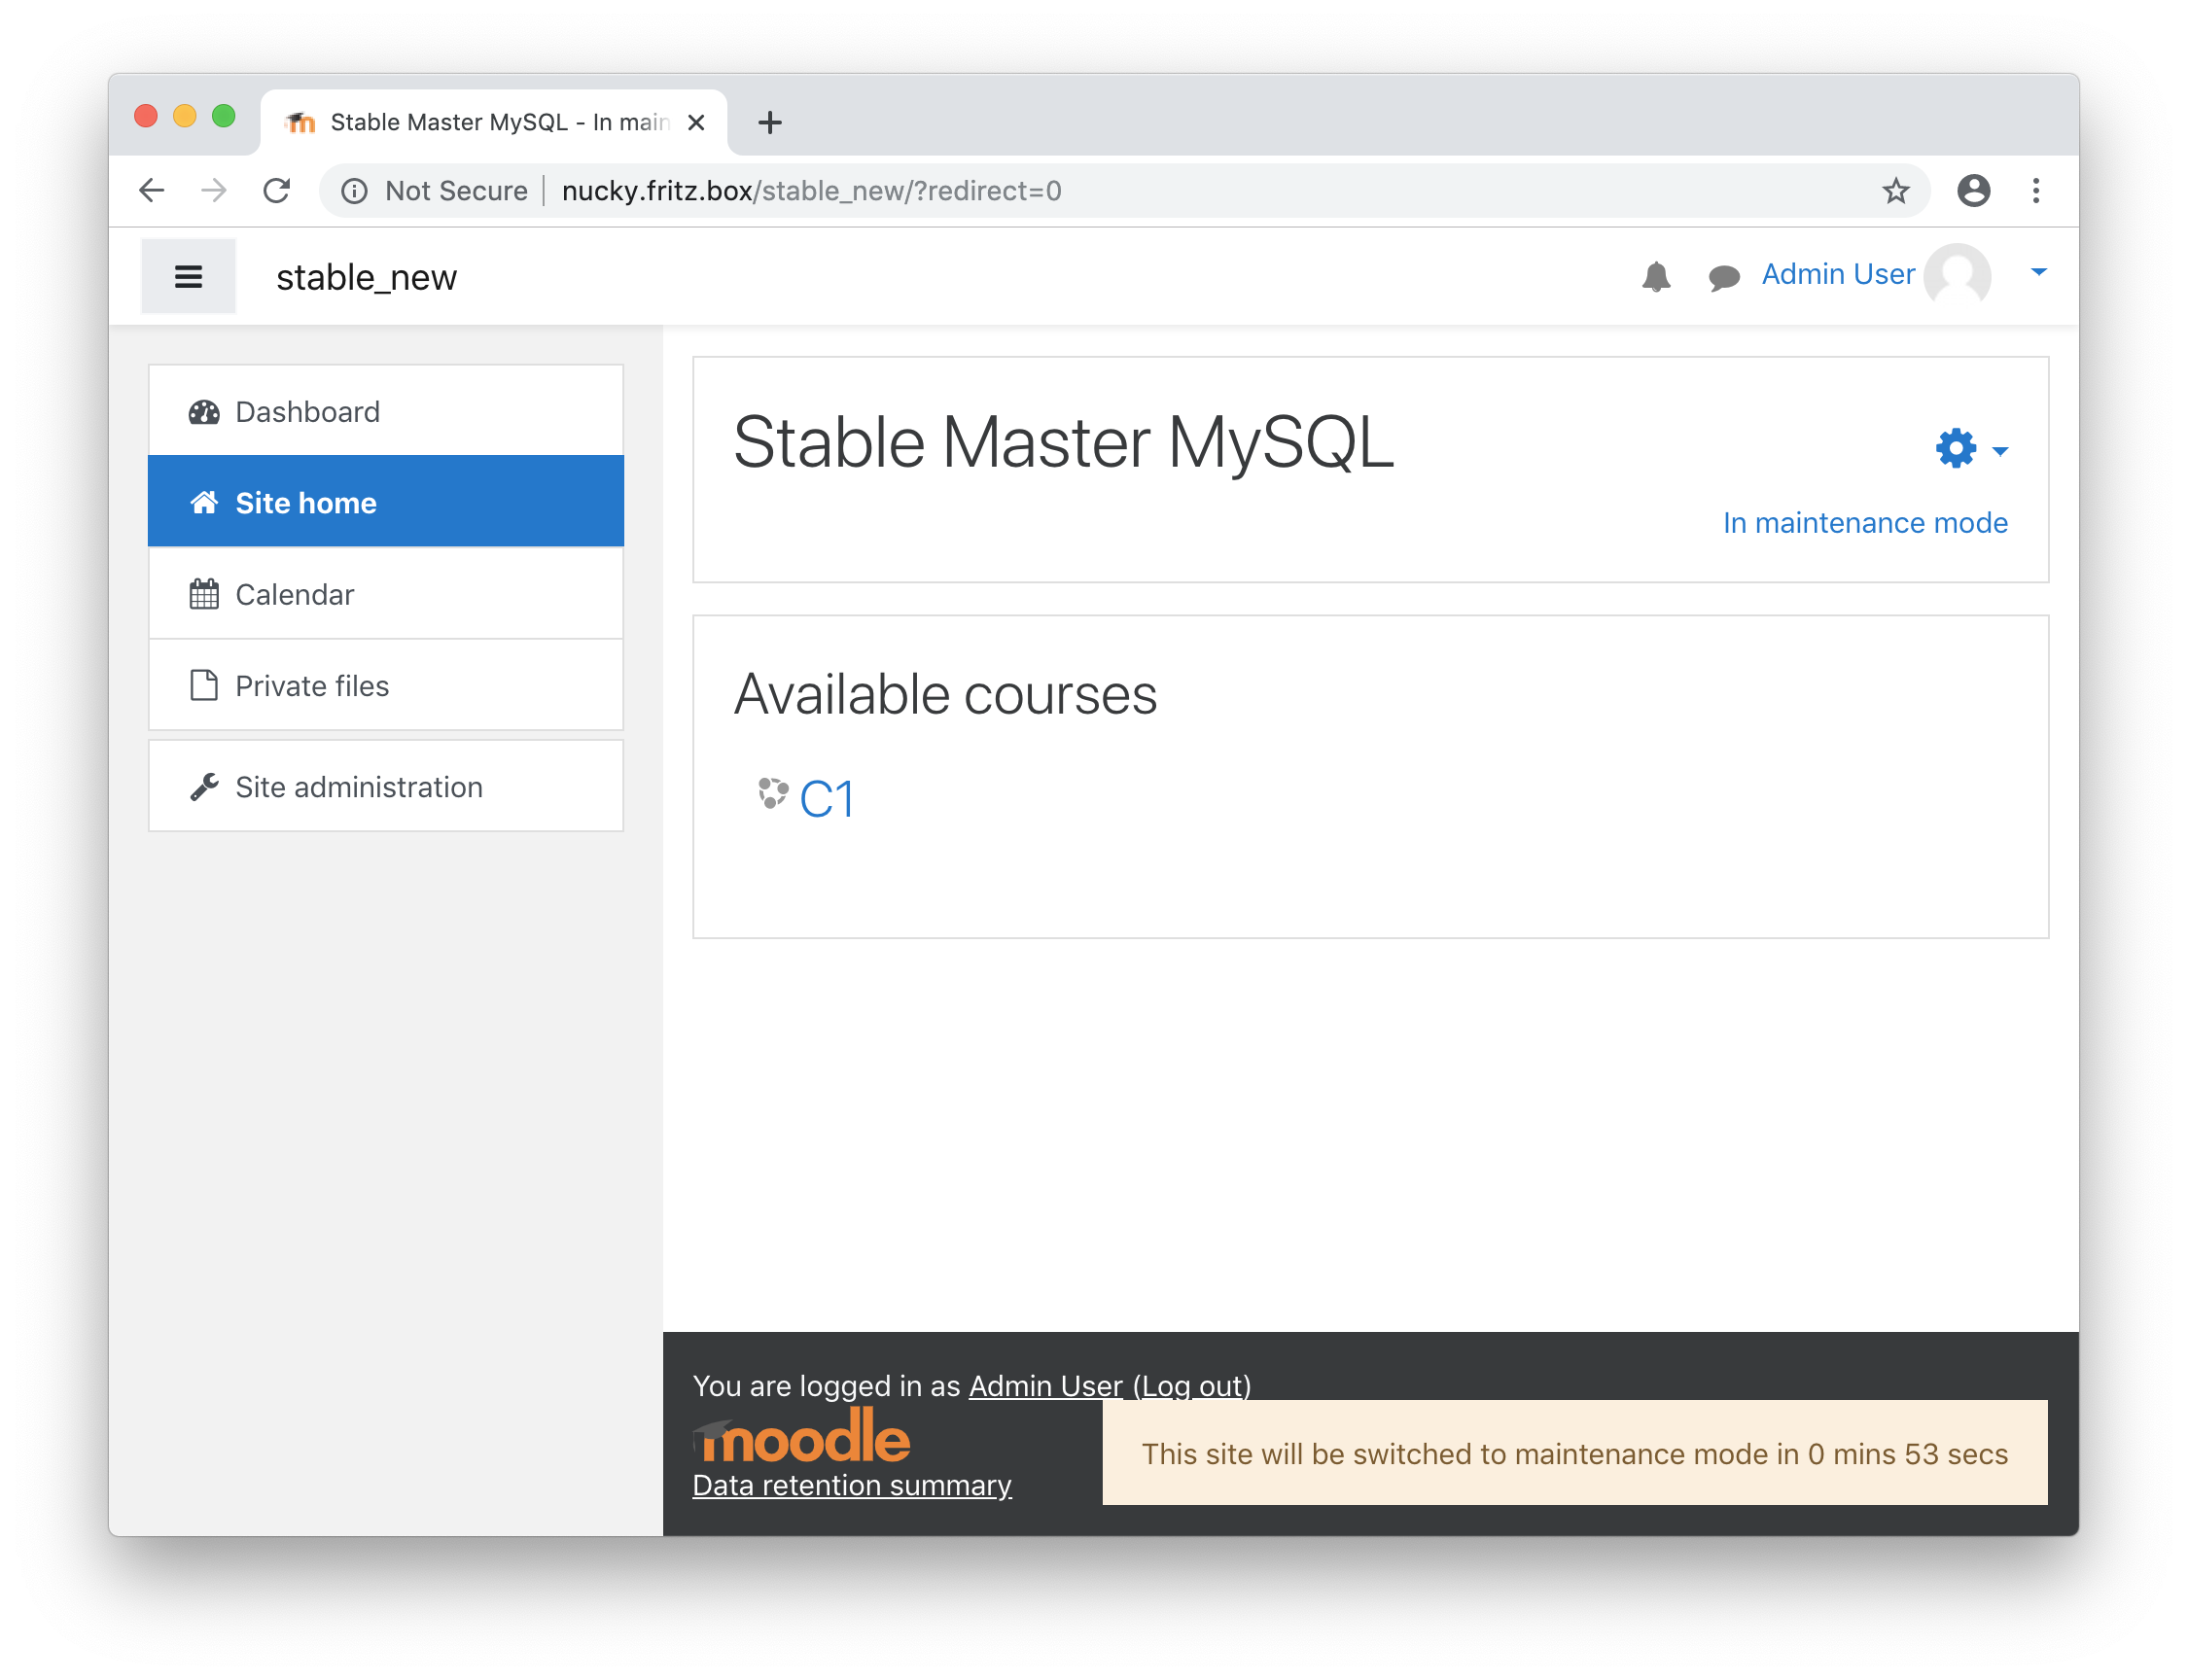Click the Site home house icon
The image size is (2188, 1680).
click(x=204, y=502)
